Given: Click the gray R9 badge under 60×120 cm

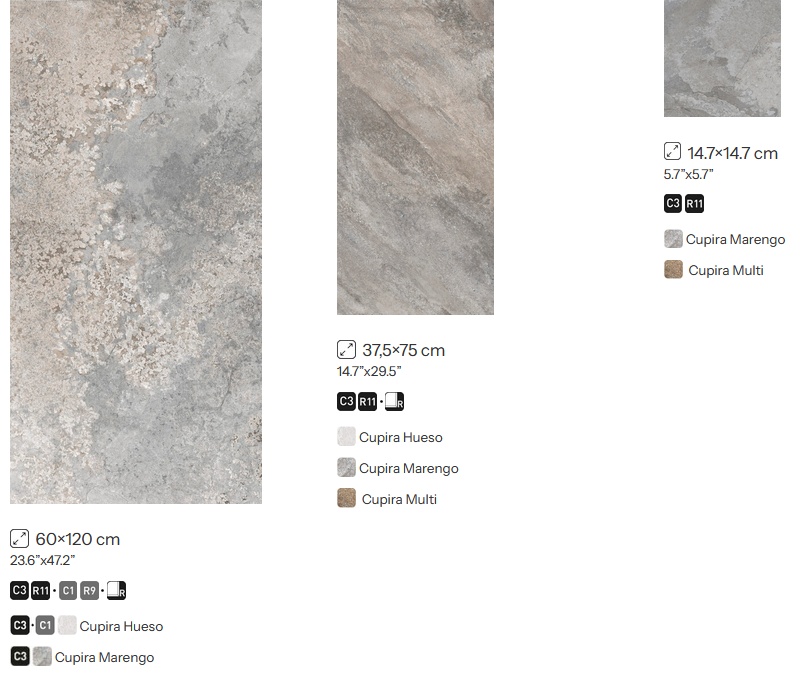Looking at the screenshot, I should pyautogui.click(x=89, y=590).
